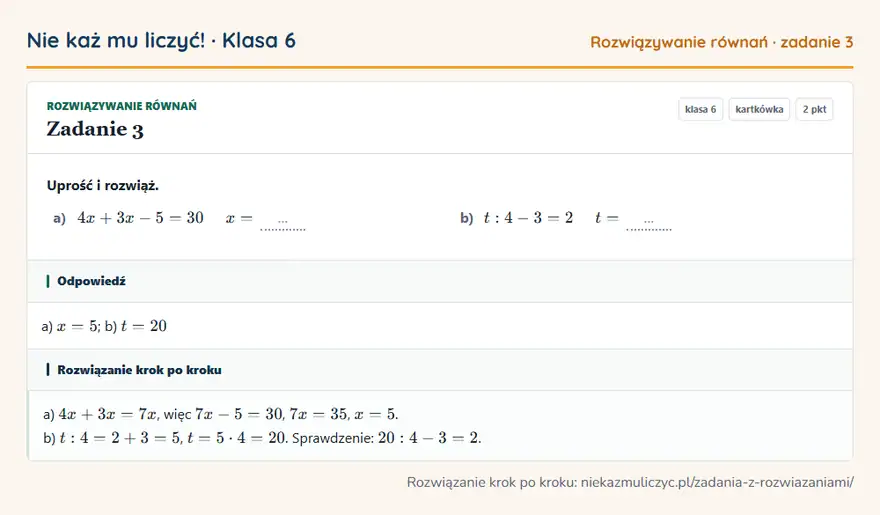
Task: Click solution step b) with 'Sprawdzenie'
Action: (262, 438)
